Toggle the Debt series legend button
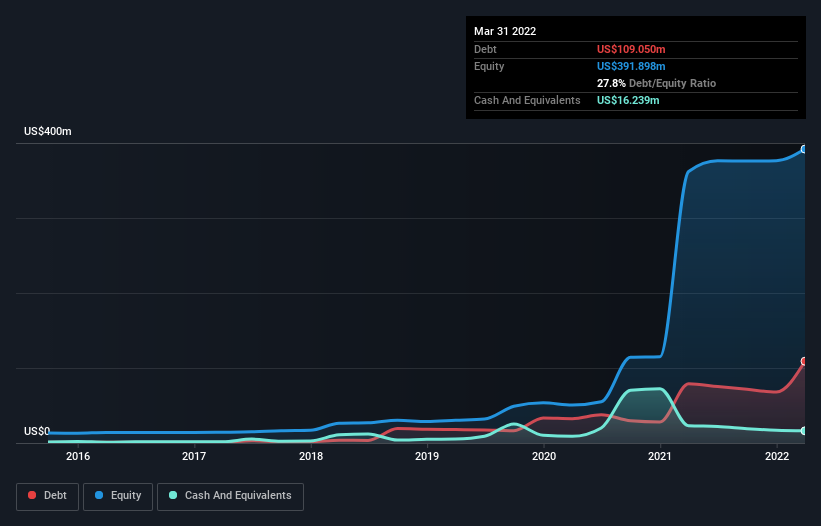821x526 pixels. click(48, 496)
